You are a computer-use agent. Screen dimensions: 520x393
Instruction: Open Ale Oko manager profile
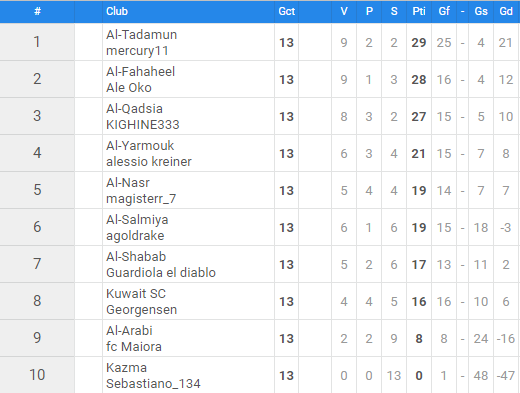tap(129, 88)
